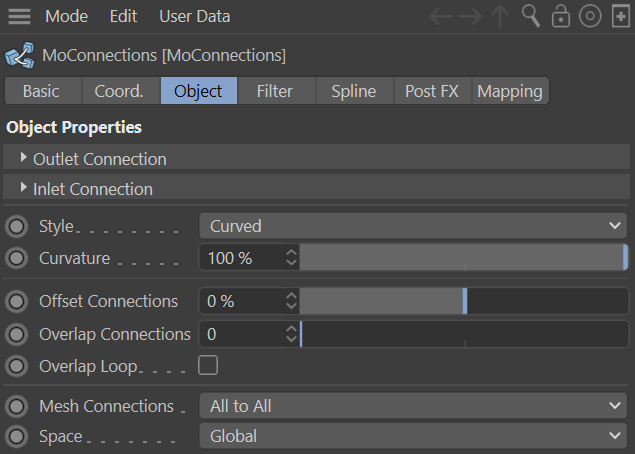Viewport: 635px width, 454px height.
Task: Click the up arrow navigation icon
Action: (501, 17)
